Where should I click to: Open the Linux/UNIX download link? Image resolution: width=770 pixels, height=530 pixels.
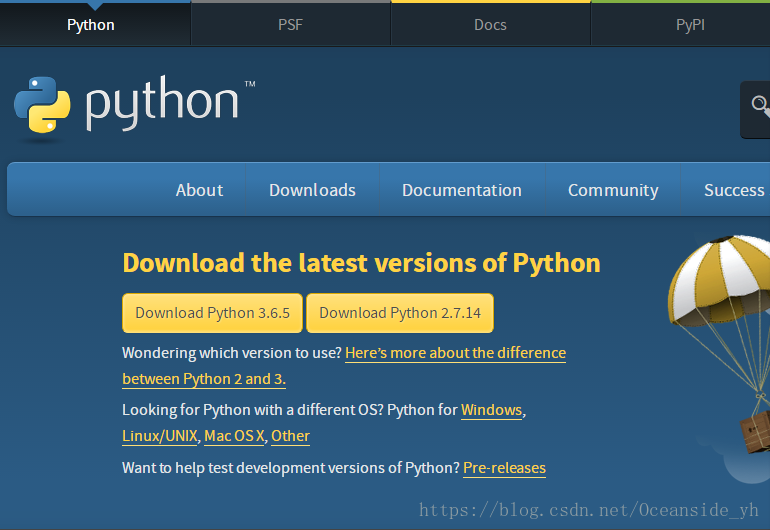tap(160, 436)
